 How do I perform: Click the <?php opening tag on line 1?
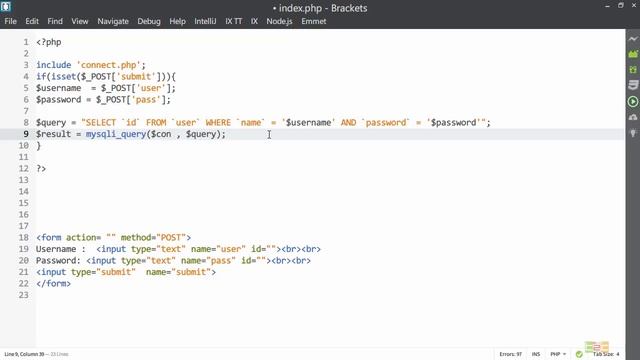(x=49, y=42)
